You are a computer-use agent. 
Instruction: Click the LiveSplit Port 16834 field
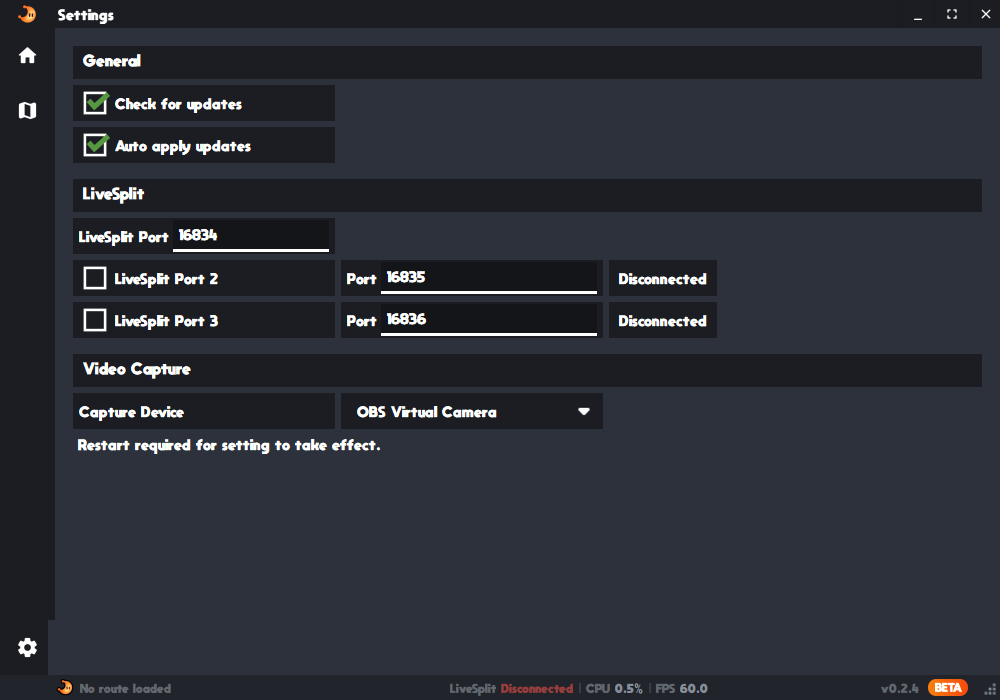(x=251, y=235)
